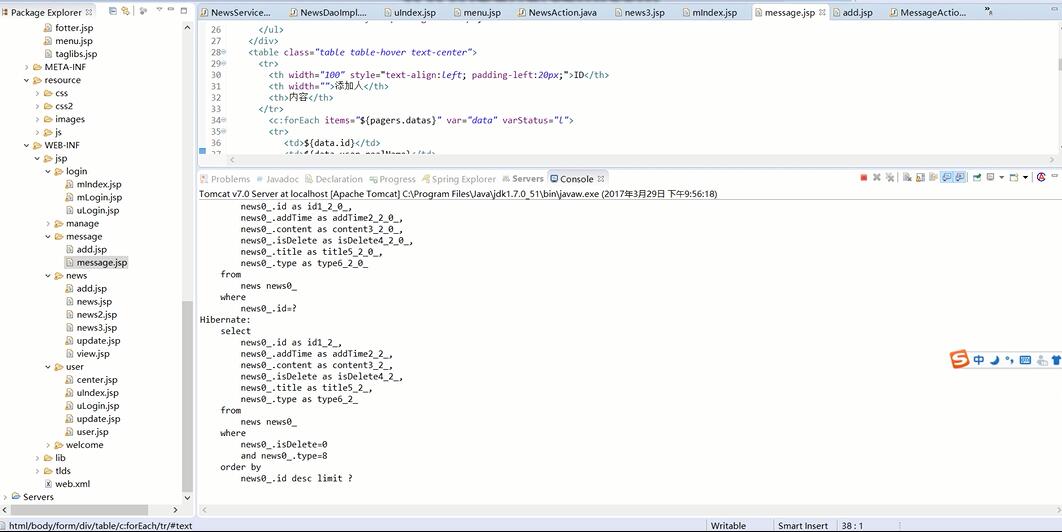Select center.jsp under user folder
Image resolution: width=1062 pixels, height=532 pixels.
click(91, 380)
